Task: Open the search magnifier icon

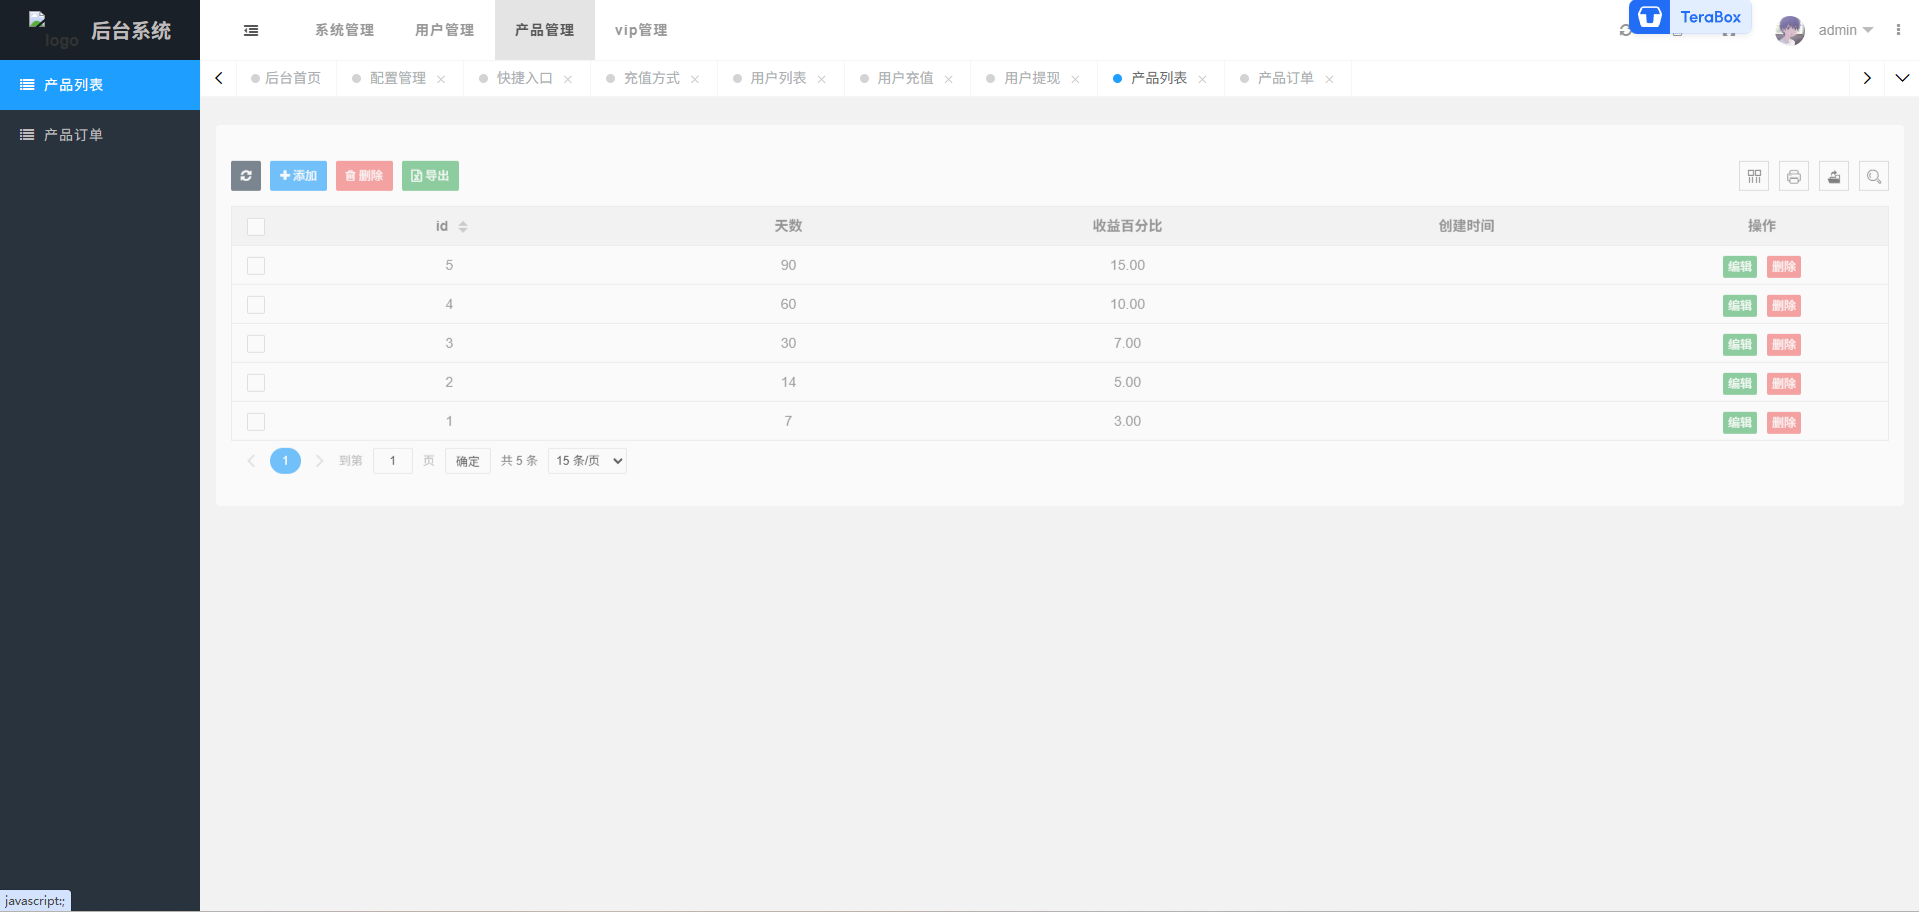Action: pyautogui.click(x=1874, y=176)
